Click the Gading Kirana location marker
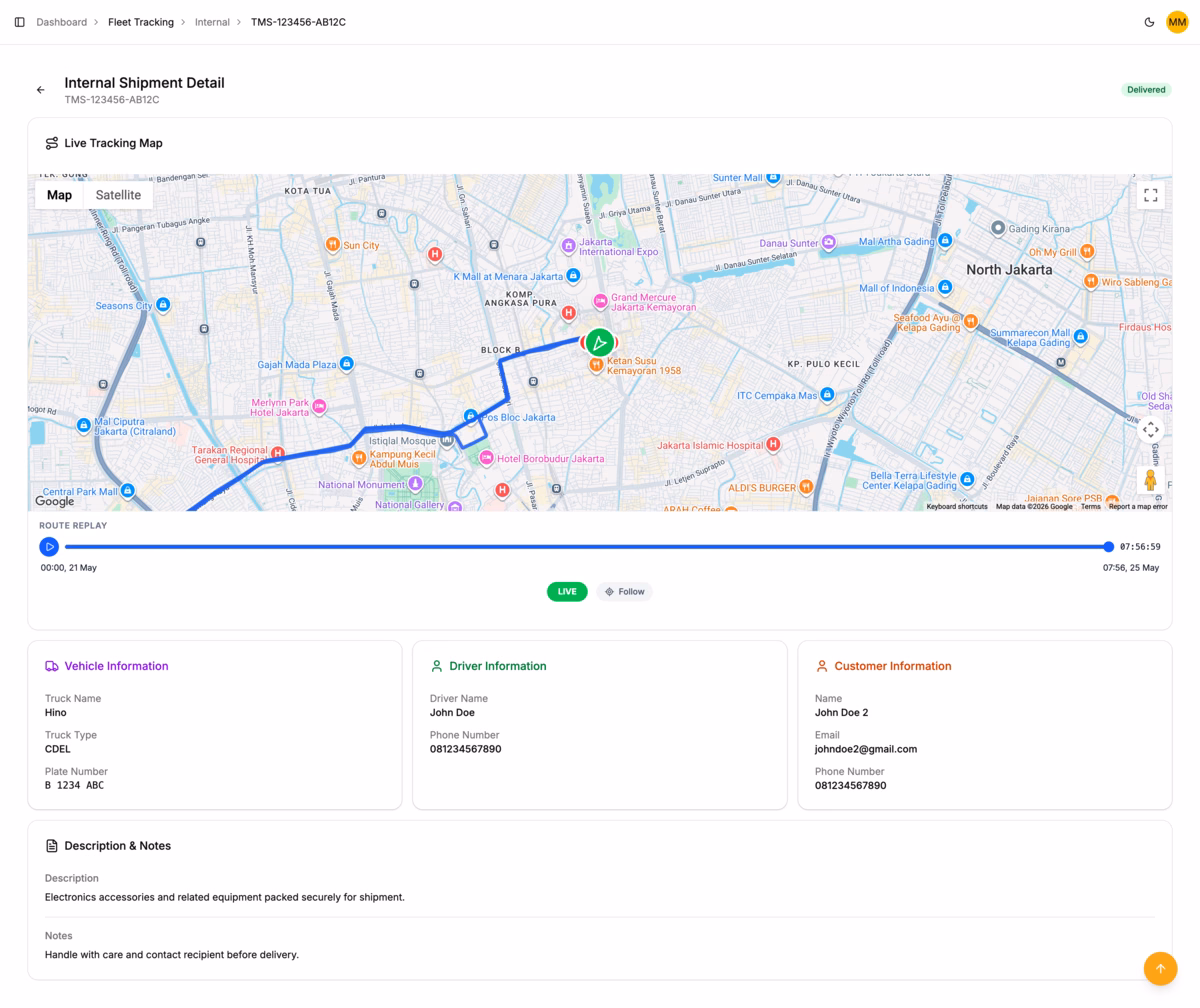This screenshot has height=1008, width=1200. 997,228
